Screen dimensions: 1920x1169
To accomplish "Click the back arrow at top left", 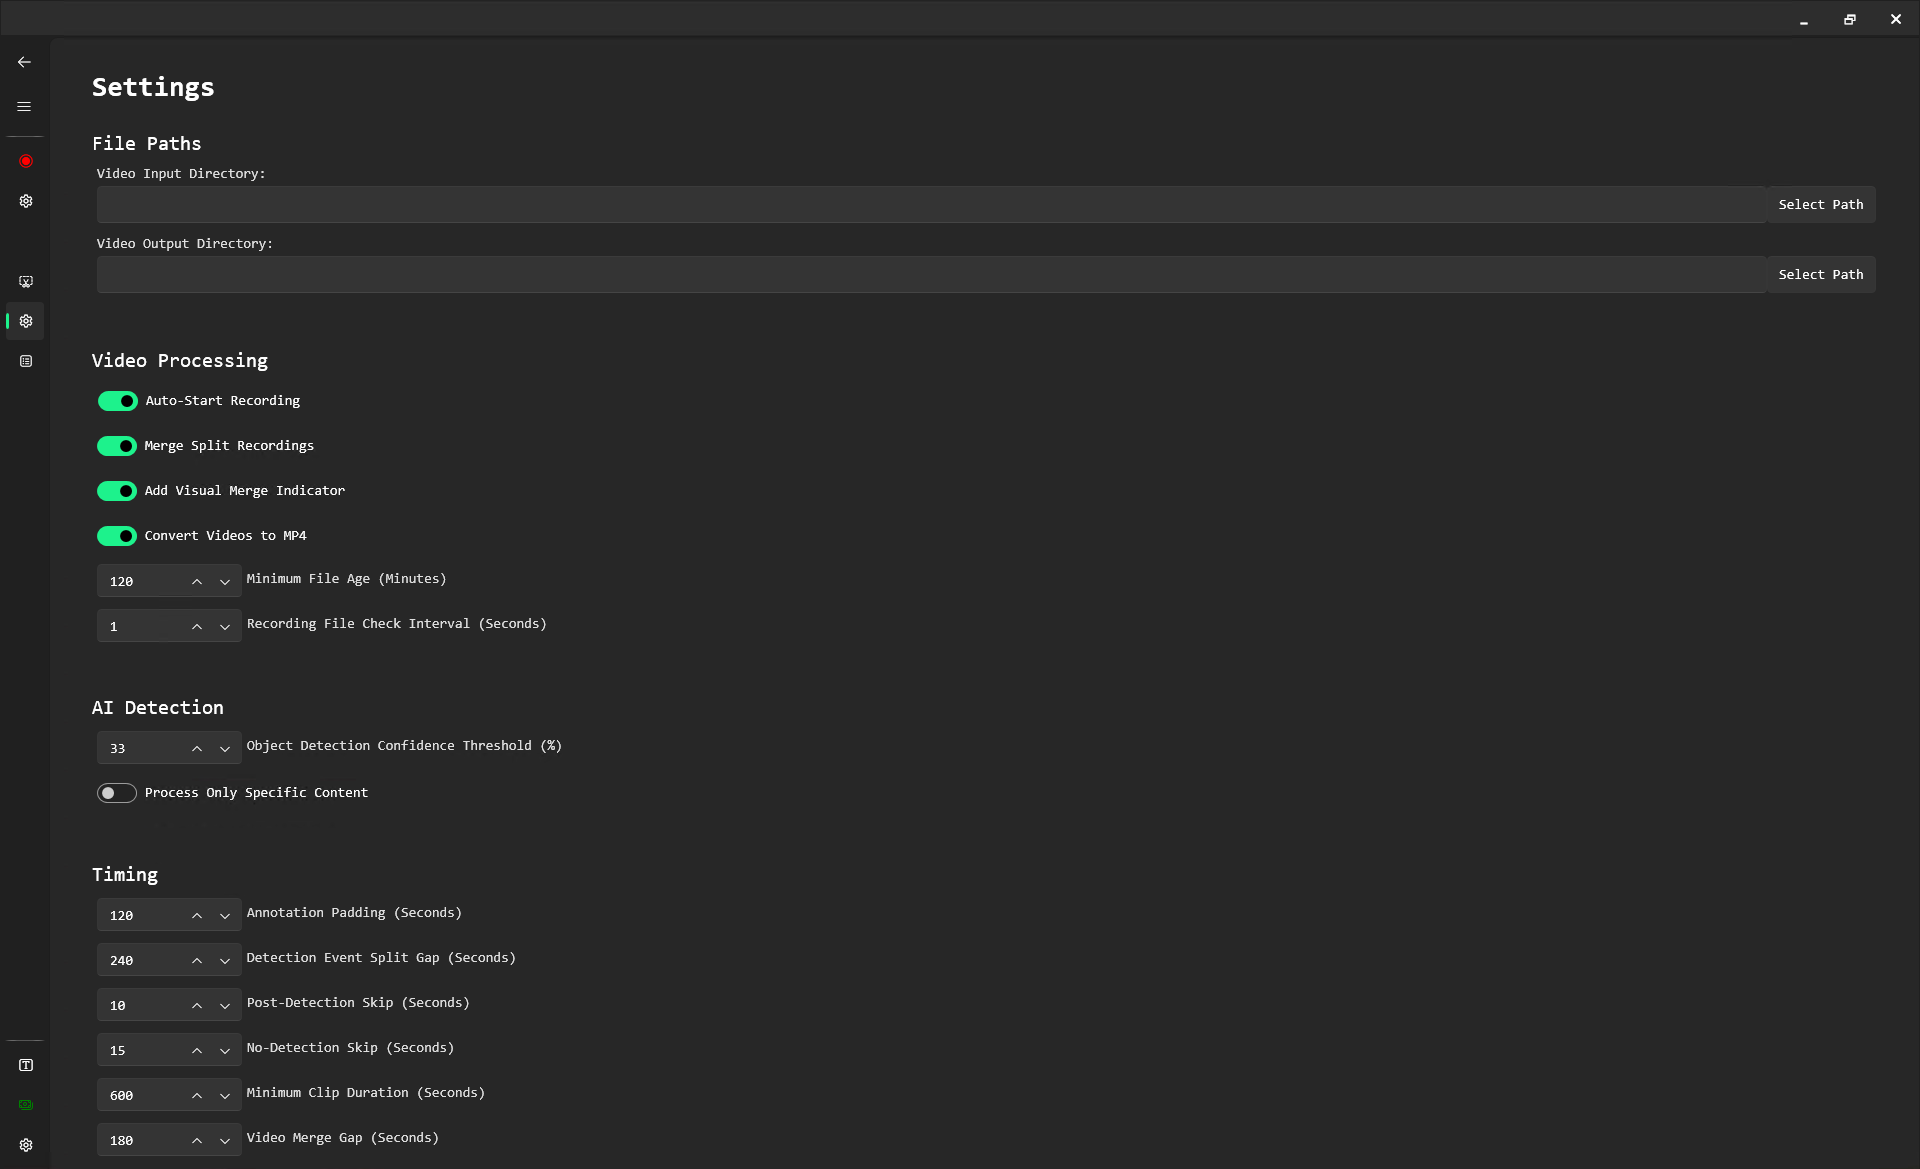I will tap(24, 61).
